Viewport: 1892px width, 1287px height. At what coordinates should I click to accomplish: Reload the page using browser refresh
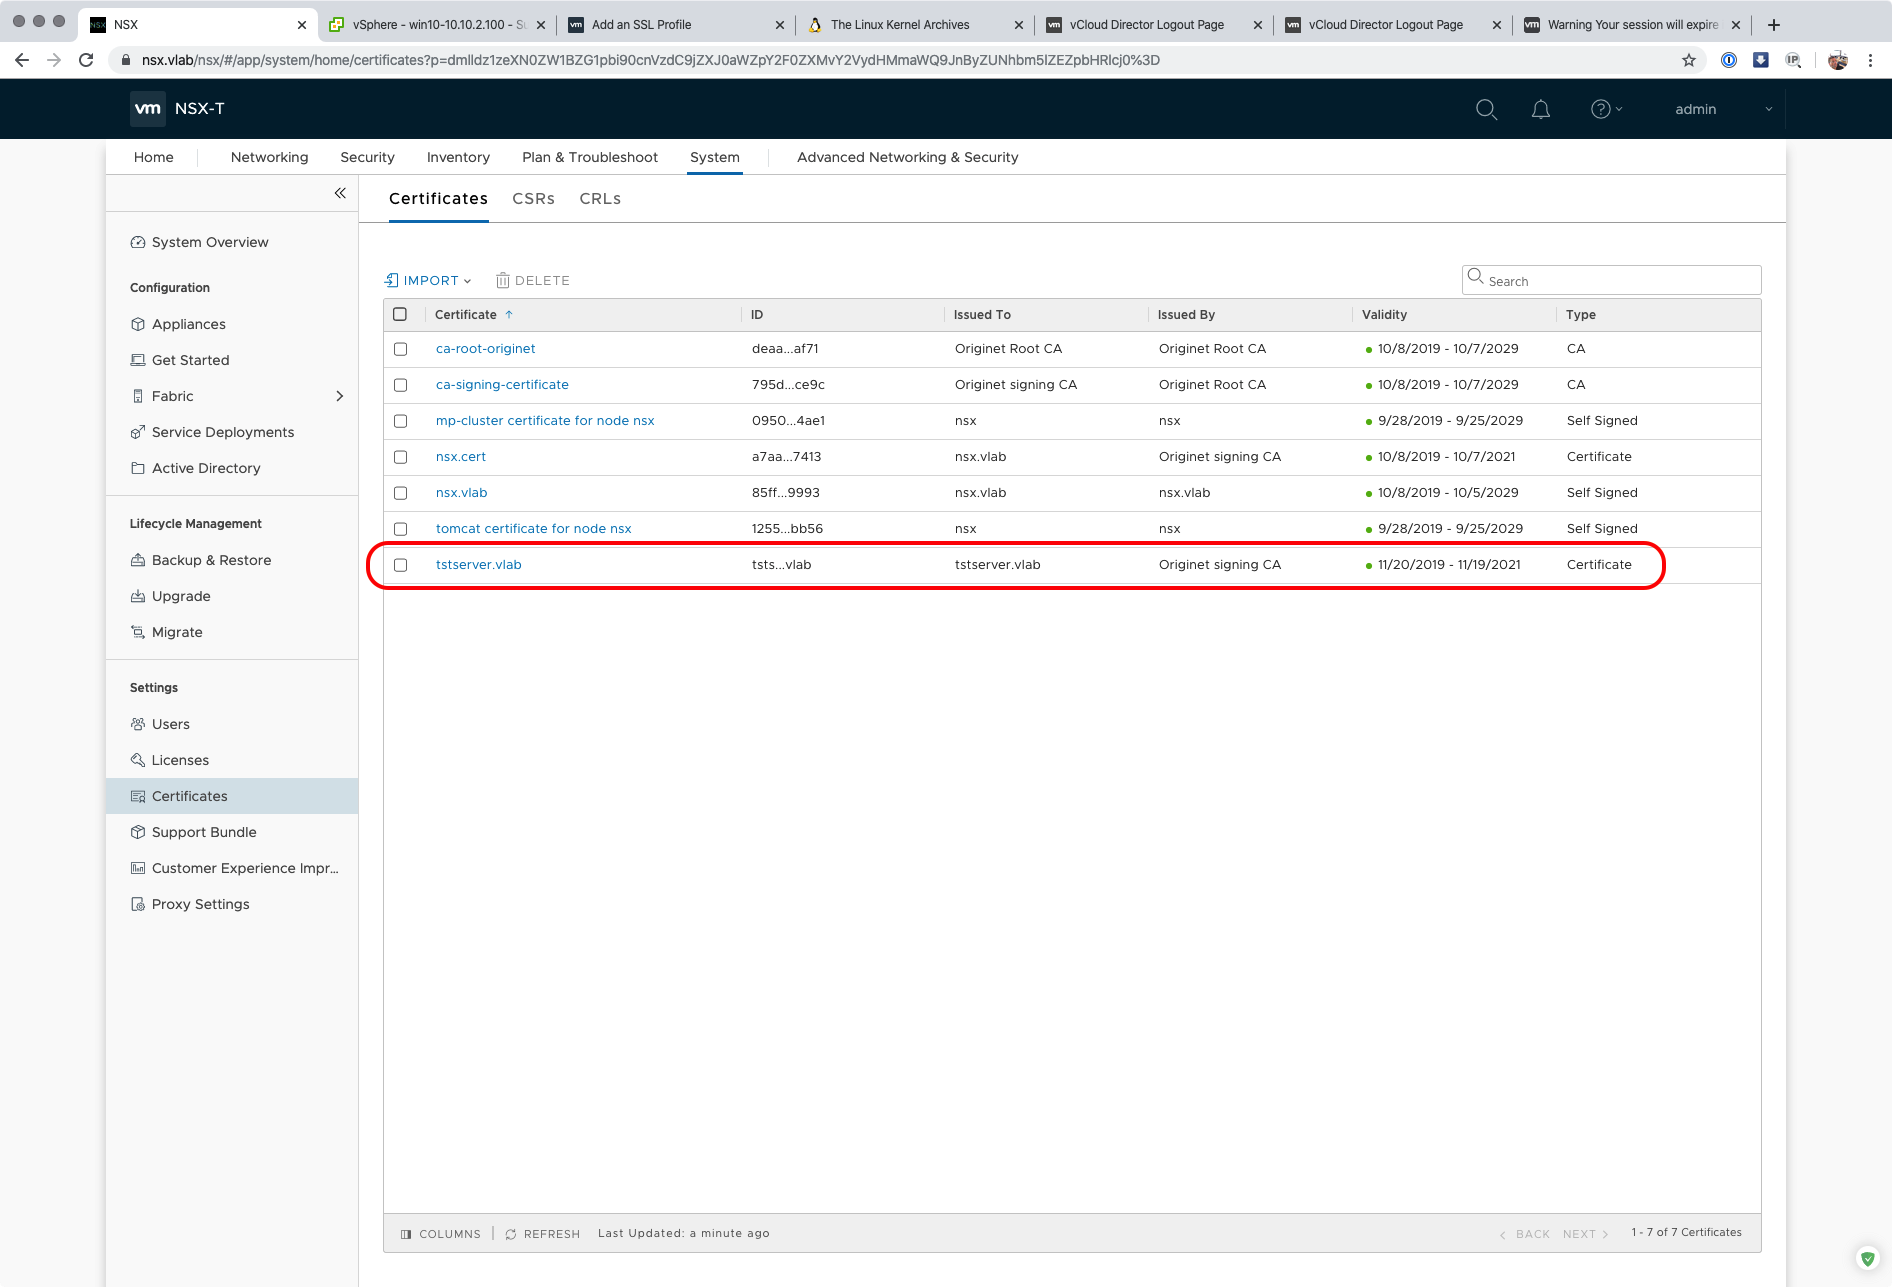pos(86,60)
